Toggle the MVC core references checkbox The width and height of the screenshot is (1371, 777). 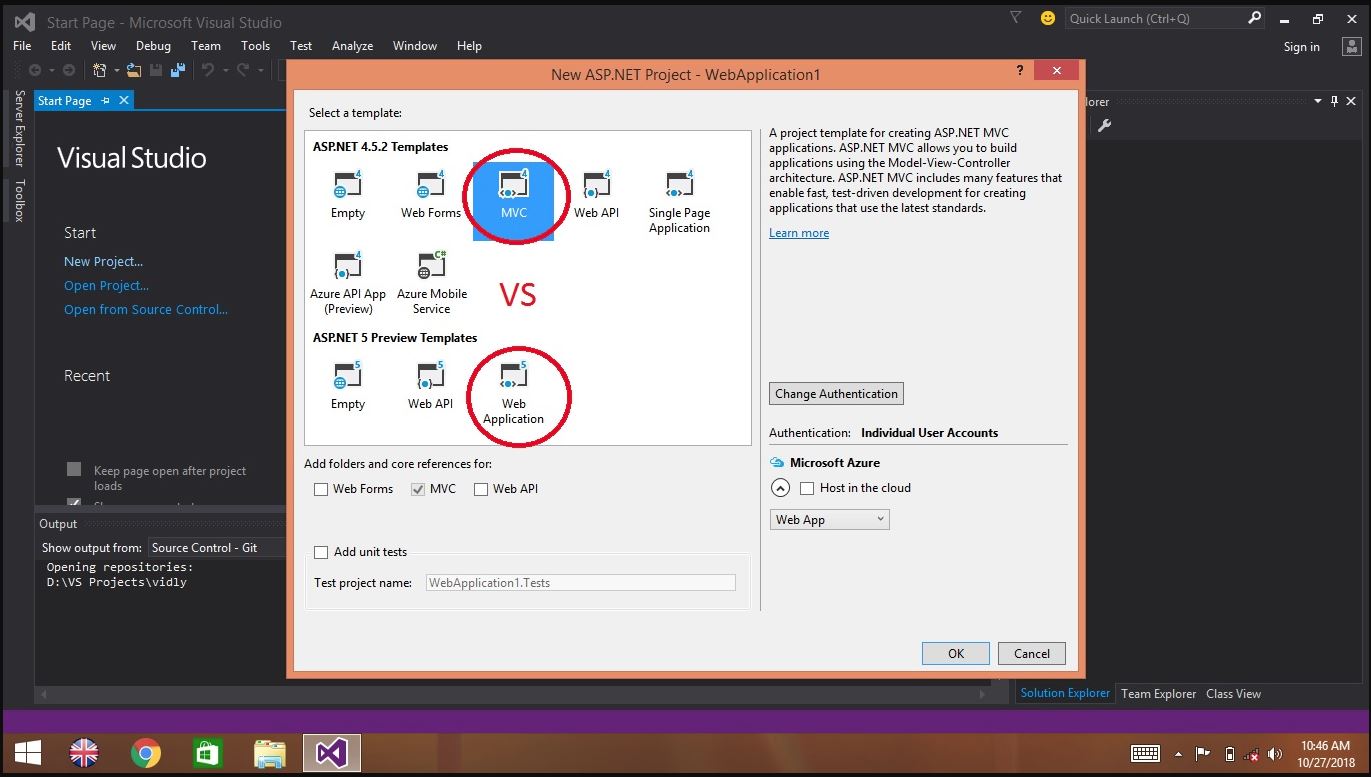(x=416, y=489)
